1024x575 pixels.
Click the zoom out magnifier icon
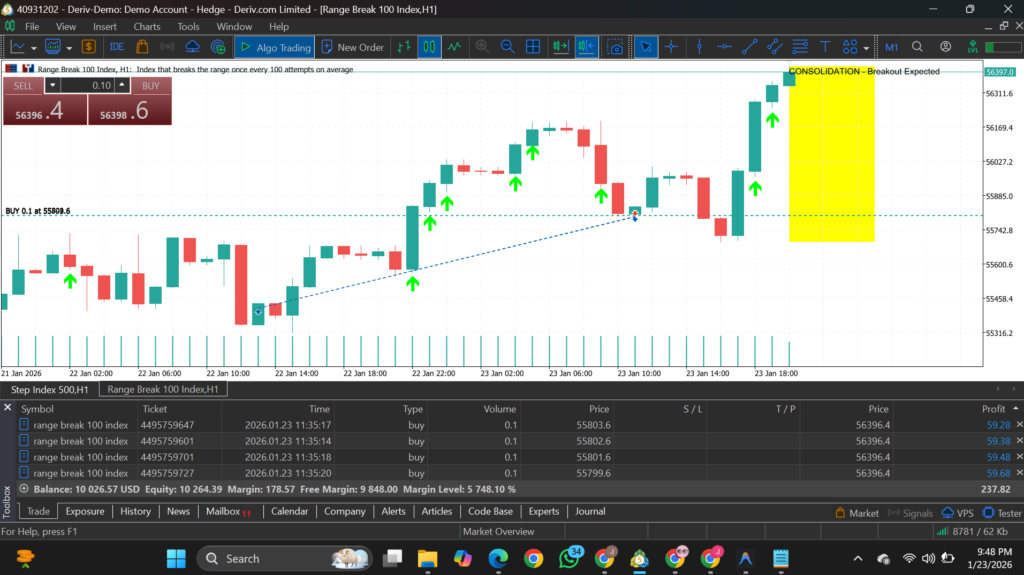pyautogui.click(x=507, y=47)
